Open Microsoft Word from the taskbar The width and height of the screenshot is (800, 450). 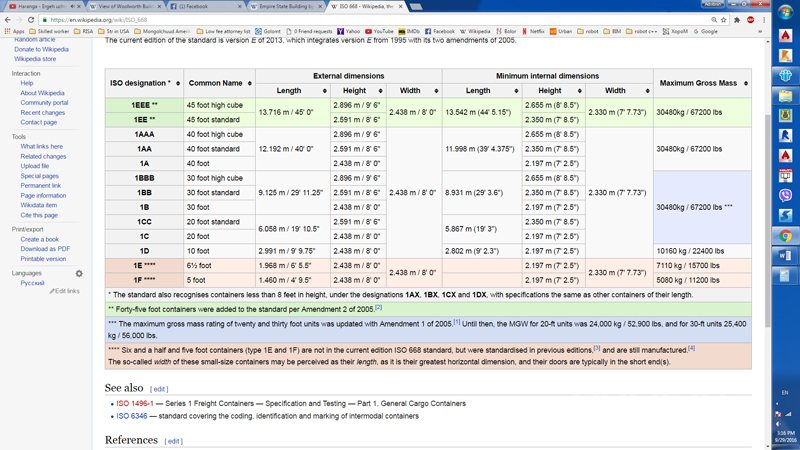(786, 257)
